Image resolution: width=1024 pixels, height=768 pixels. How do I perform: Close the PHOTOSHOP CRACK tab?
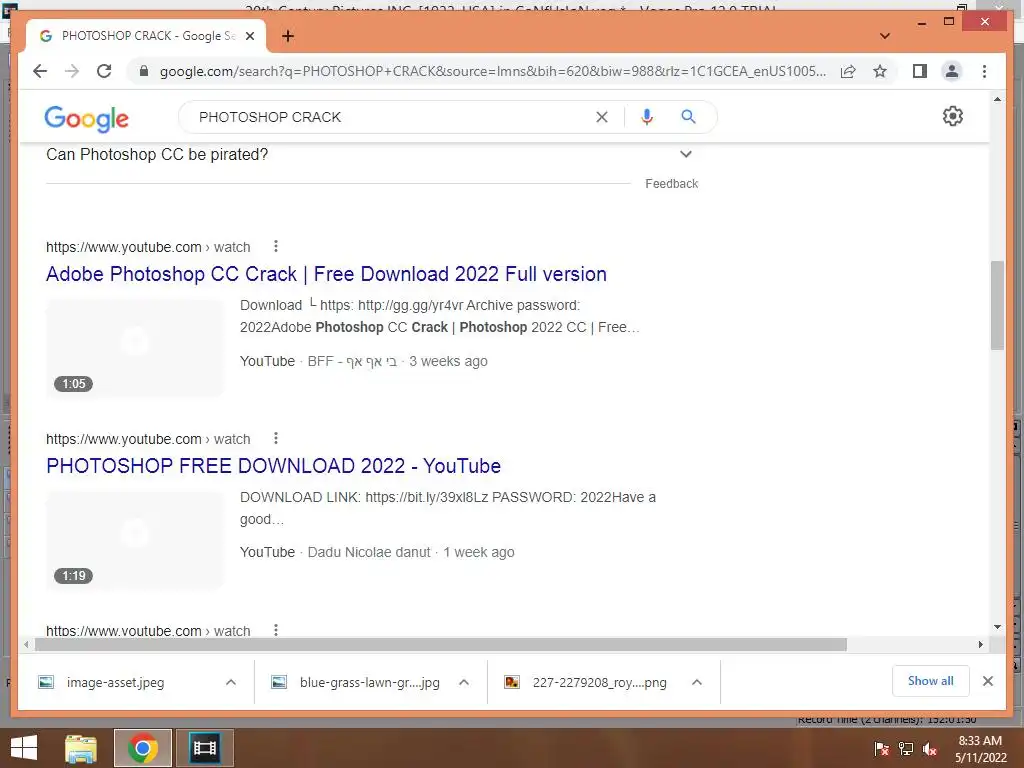pos(249,36)
